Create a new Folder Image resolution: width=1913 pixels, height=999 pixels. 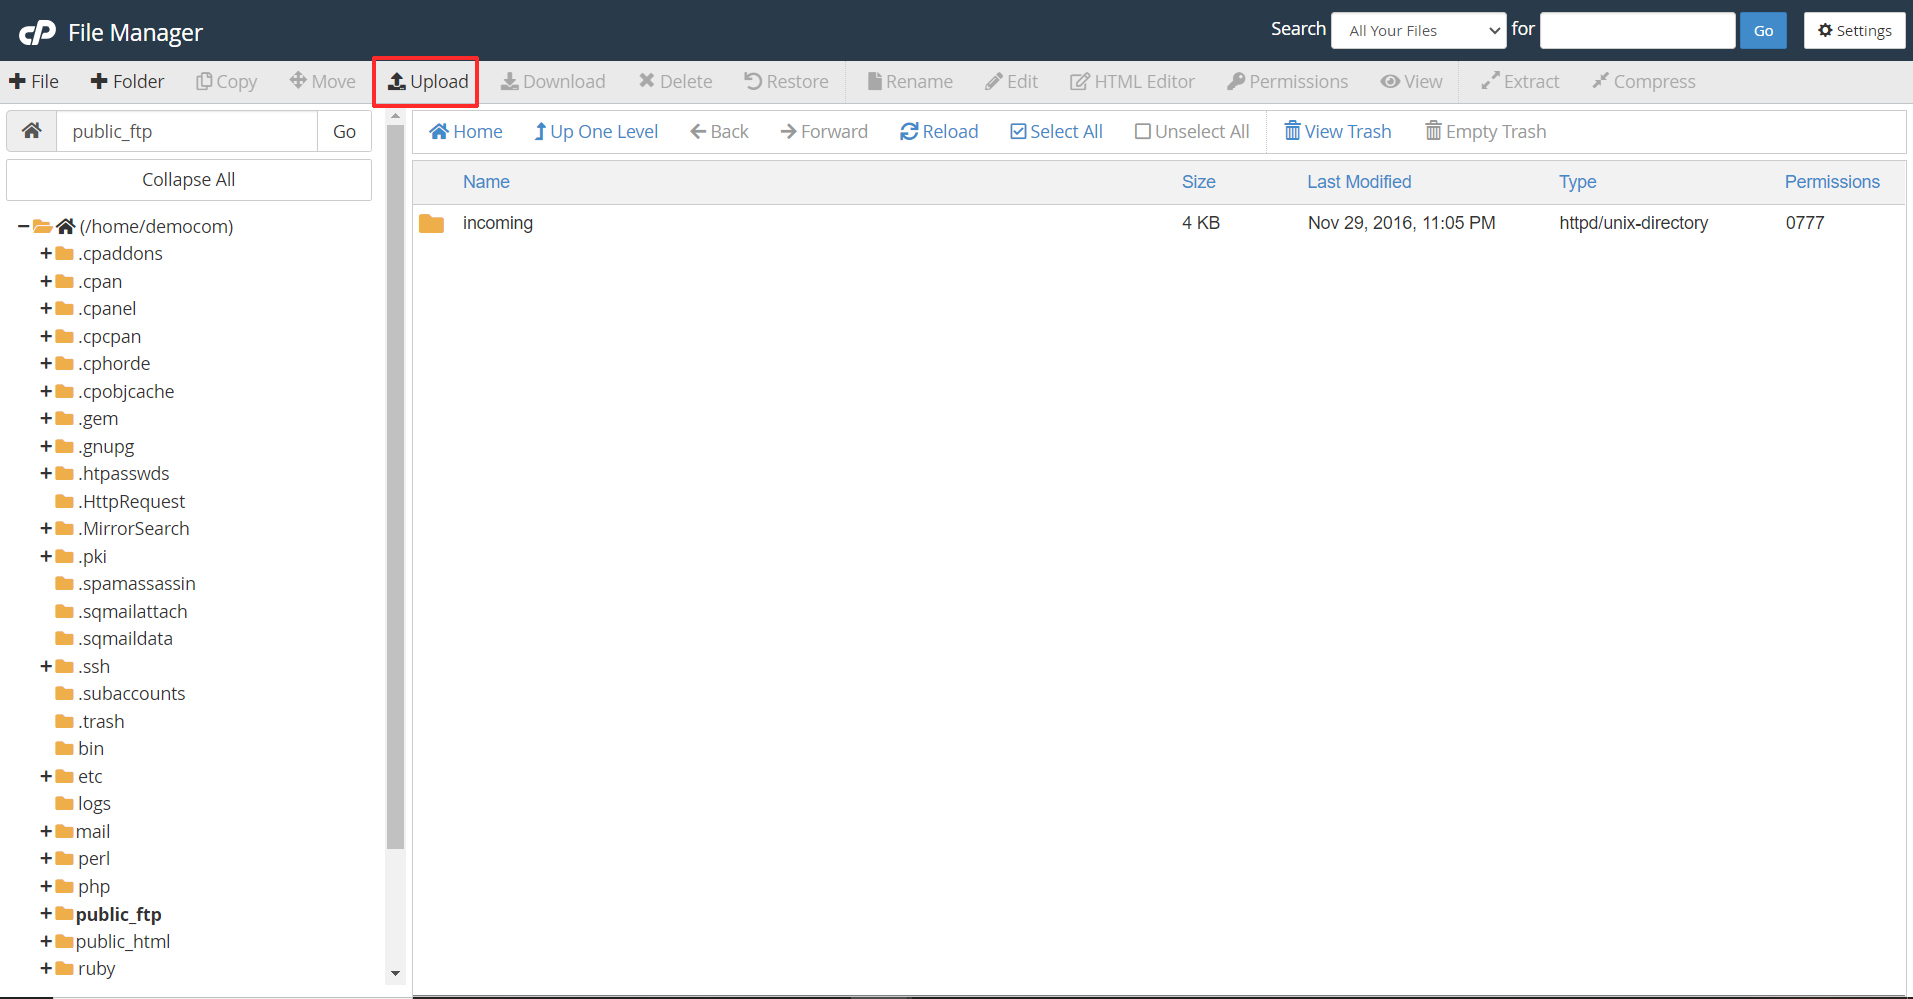(x=127, y=82)
